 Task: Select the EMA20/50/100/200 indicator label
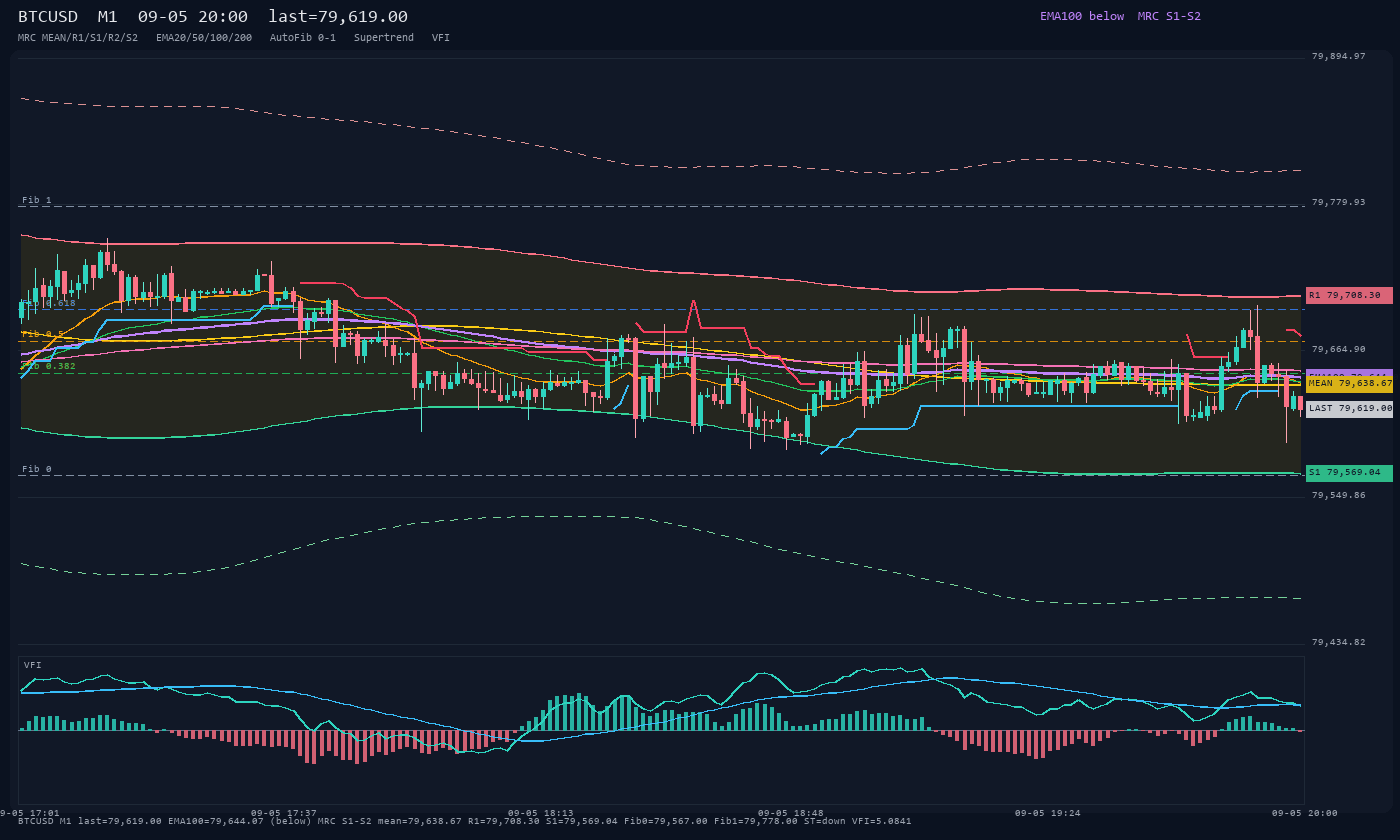point(204,38)
